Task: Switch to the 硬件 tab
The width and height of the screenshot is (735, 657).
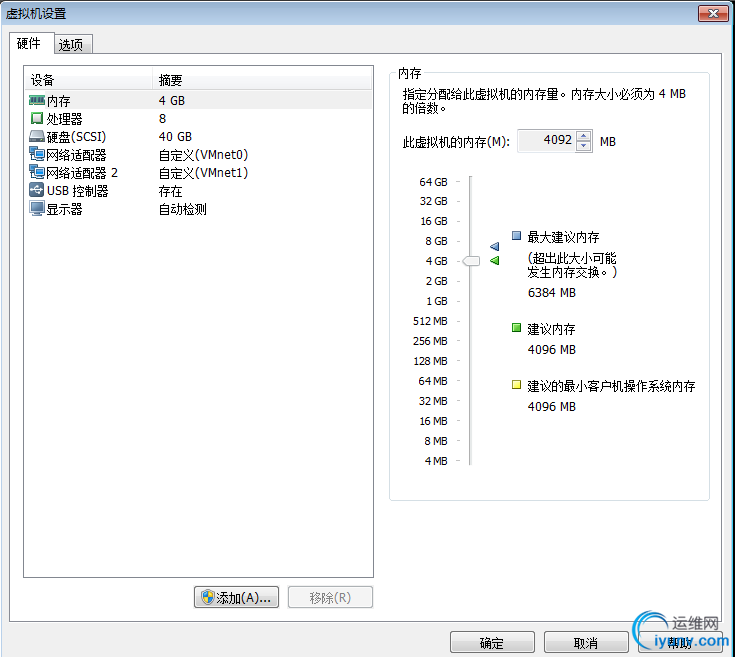Action: point(29,44)
